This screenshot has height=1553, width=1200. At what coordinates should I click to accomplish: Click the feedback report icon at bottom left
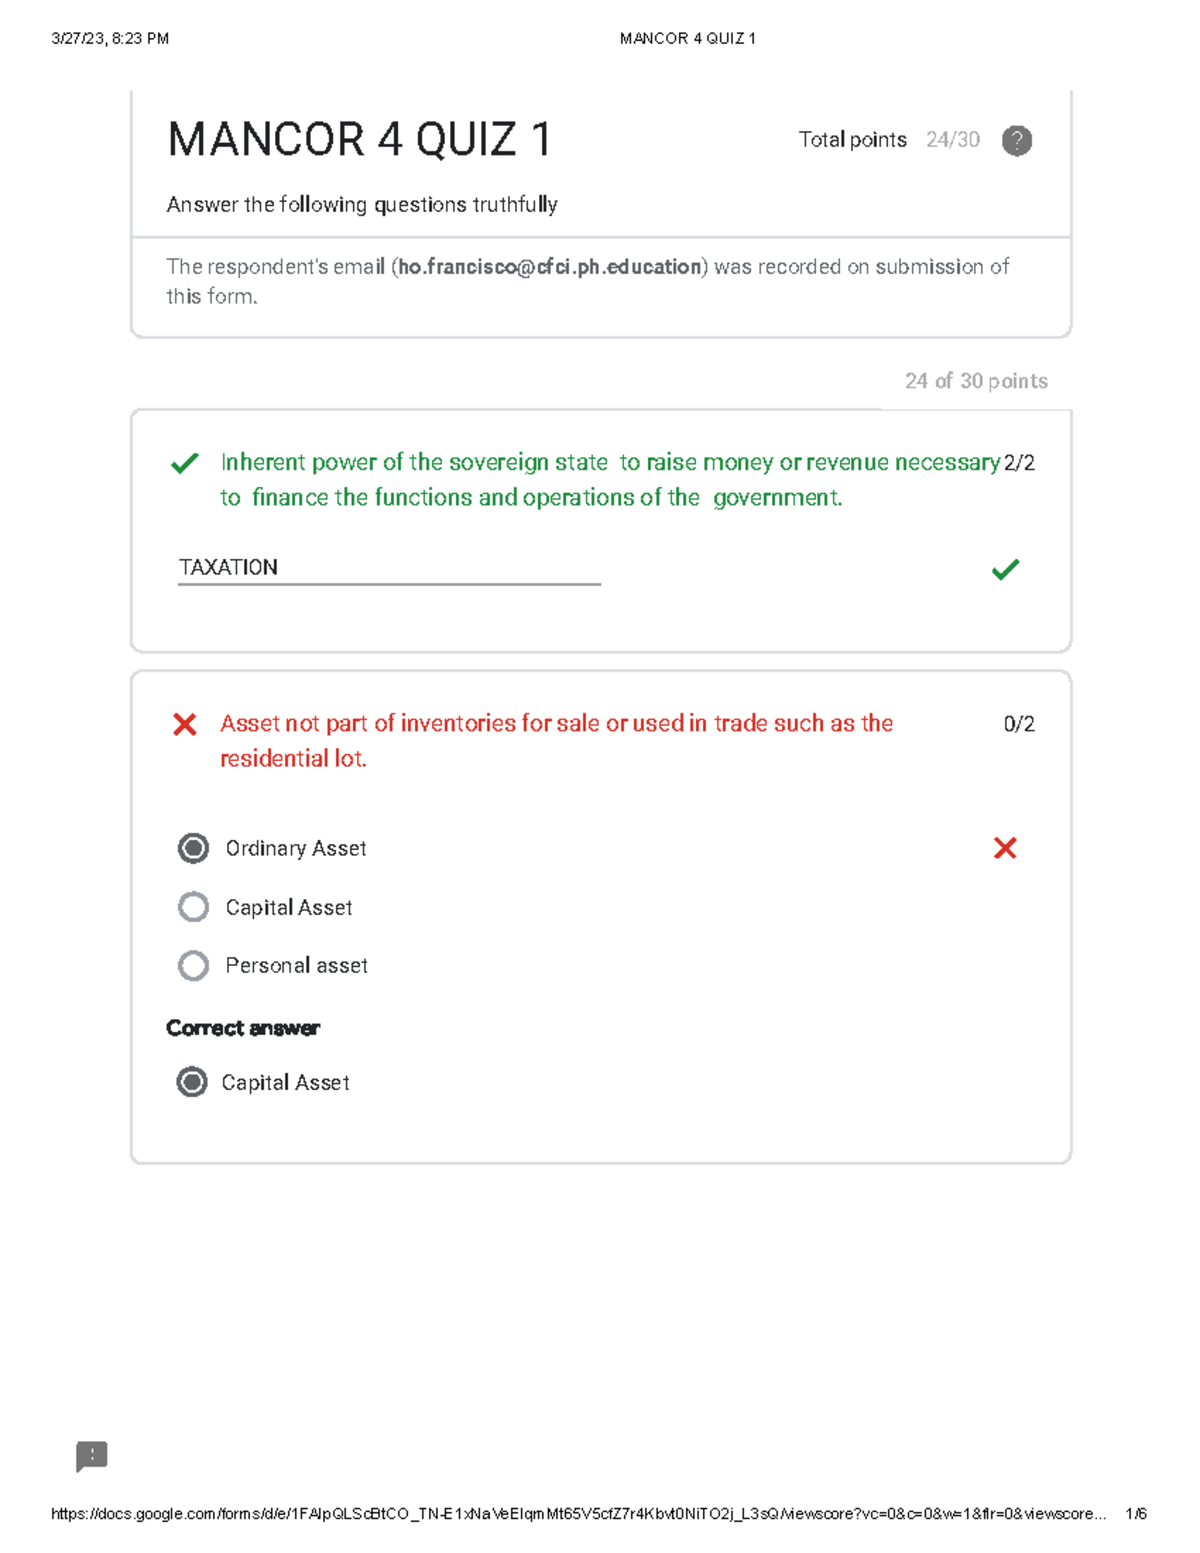coord(92,1456)
